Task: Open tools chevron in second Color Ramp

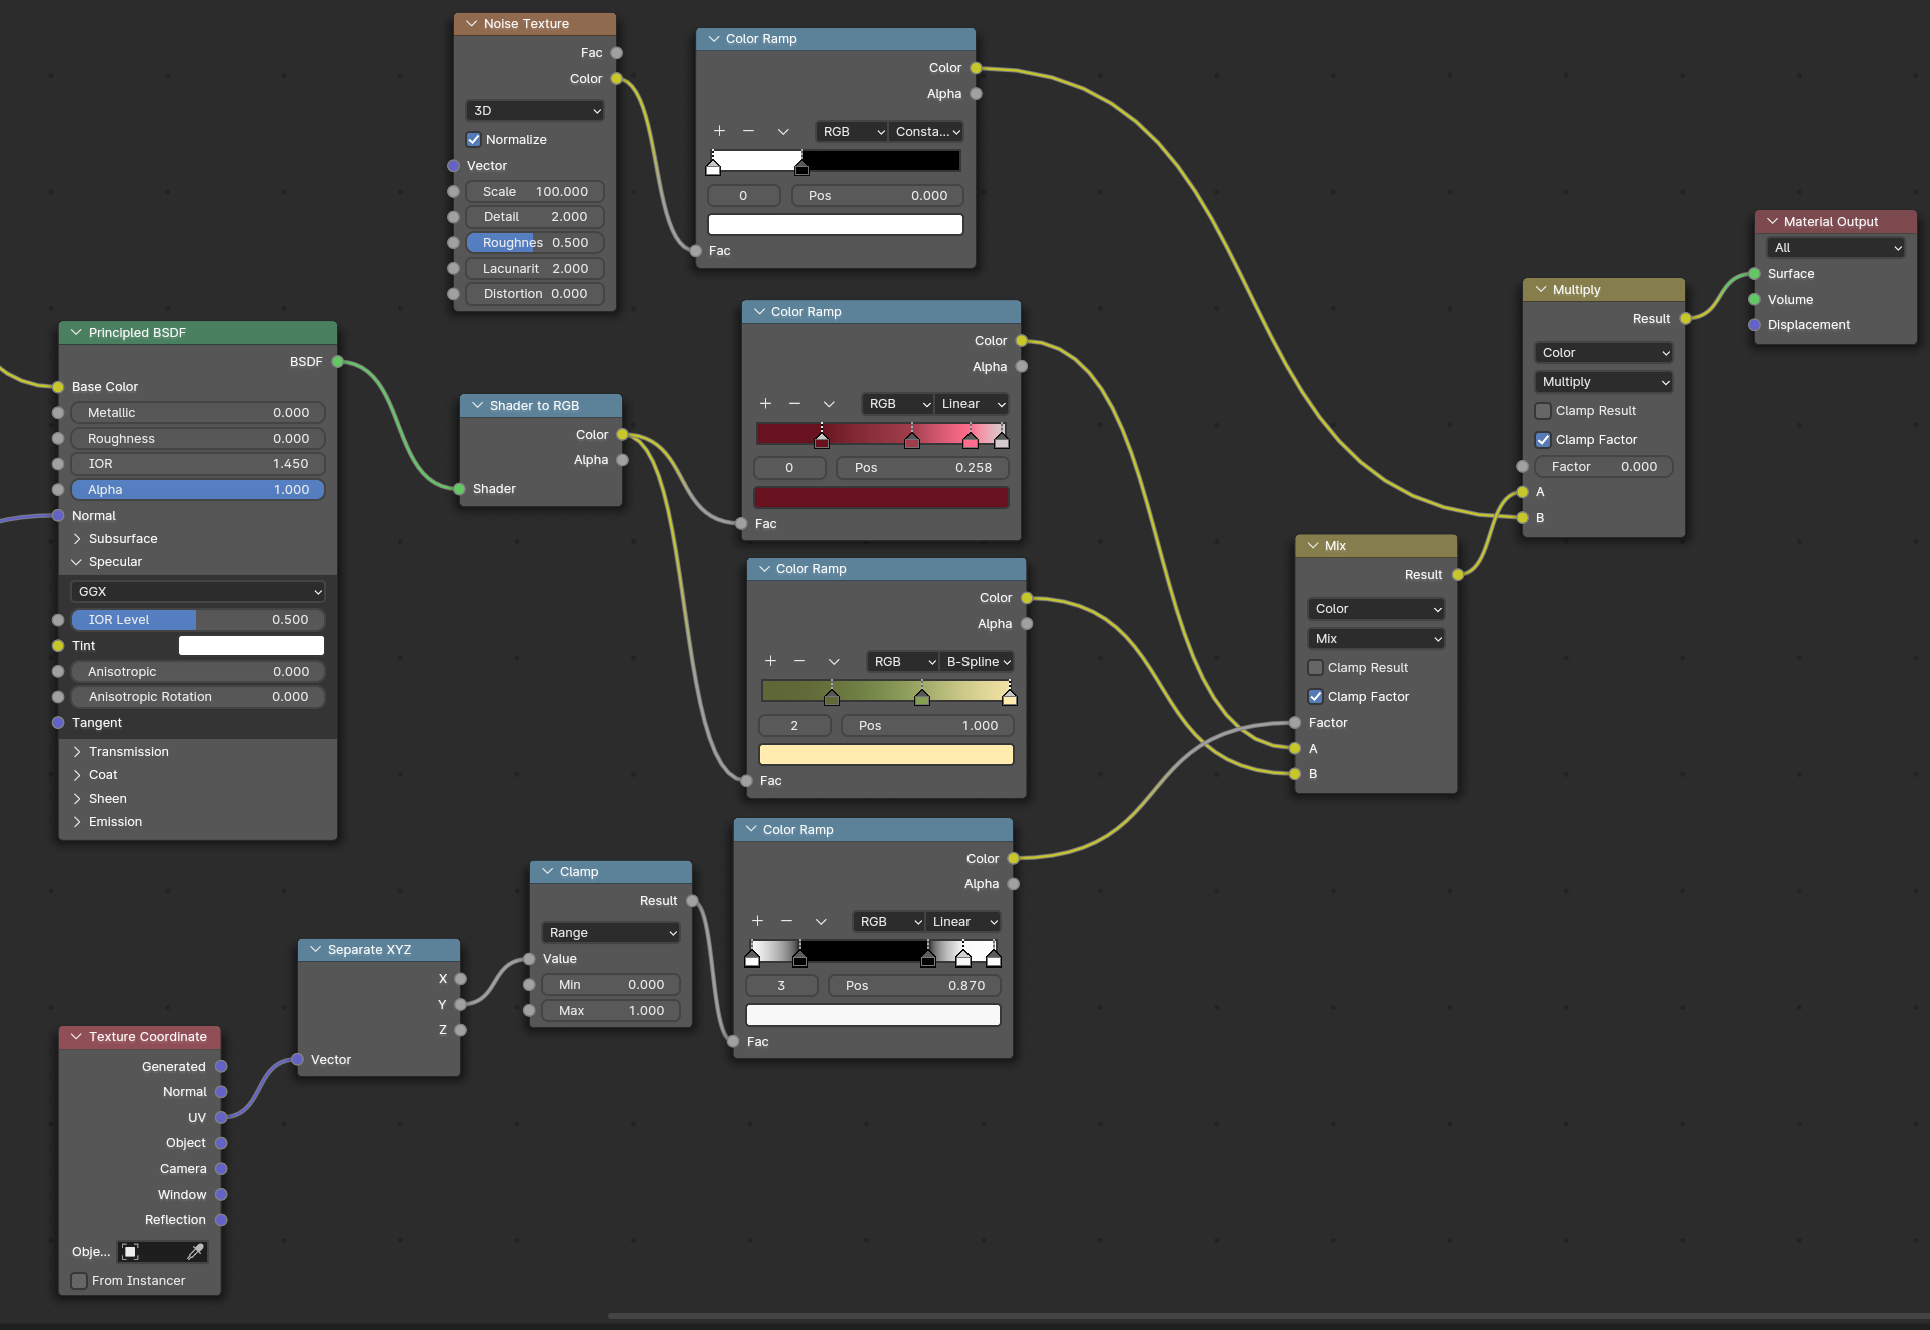Action: pyautogui.click(x=829, y=404)
